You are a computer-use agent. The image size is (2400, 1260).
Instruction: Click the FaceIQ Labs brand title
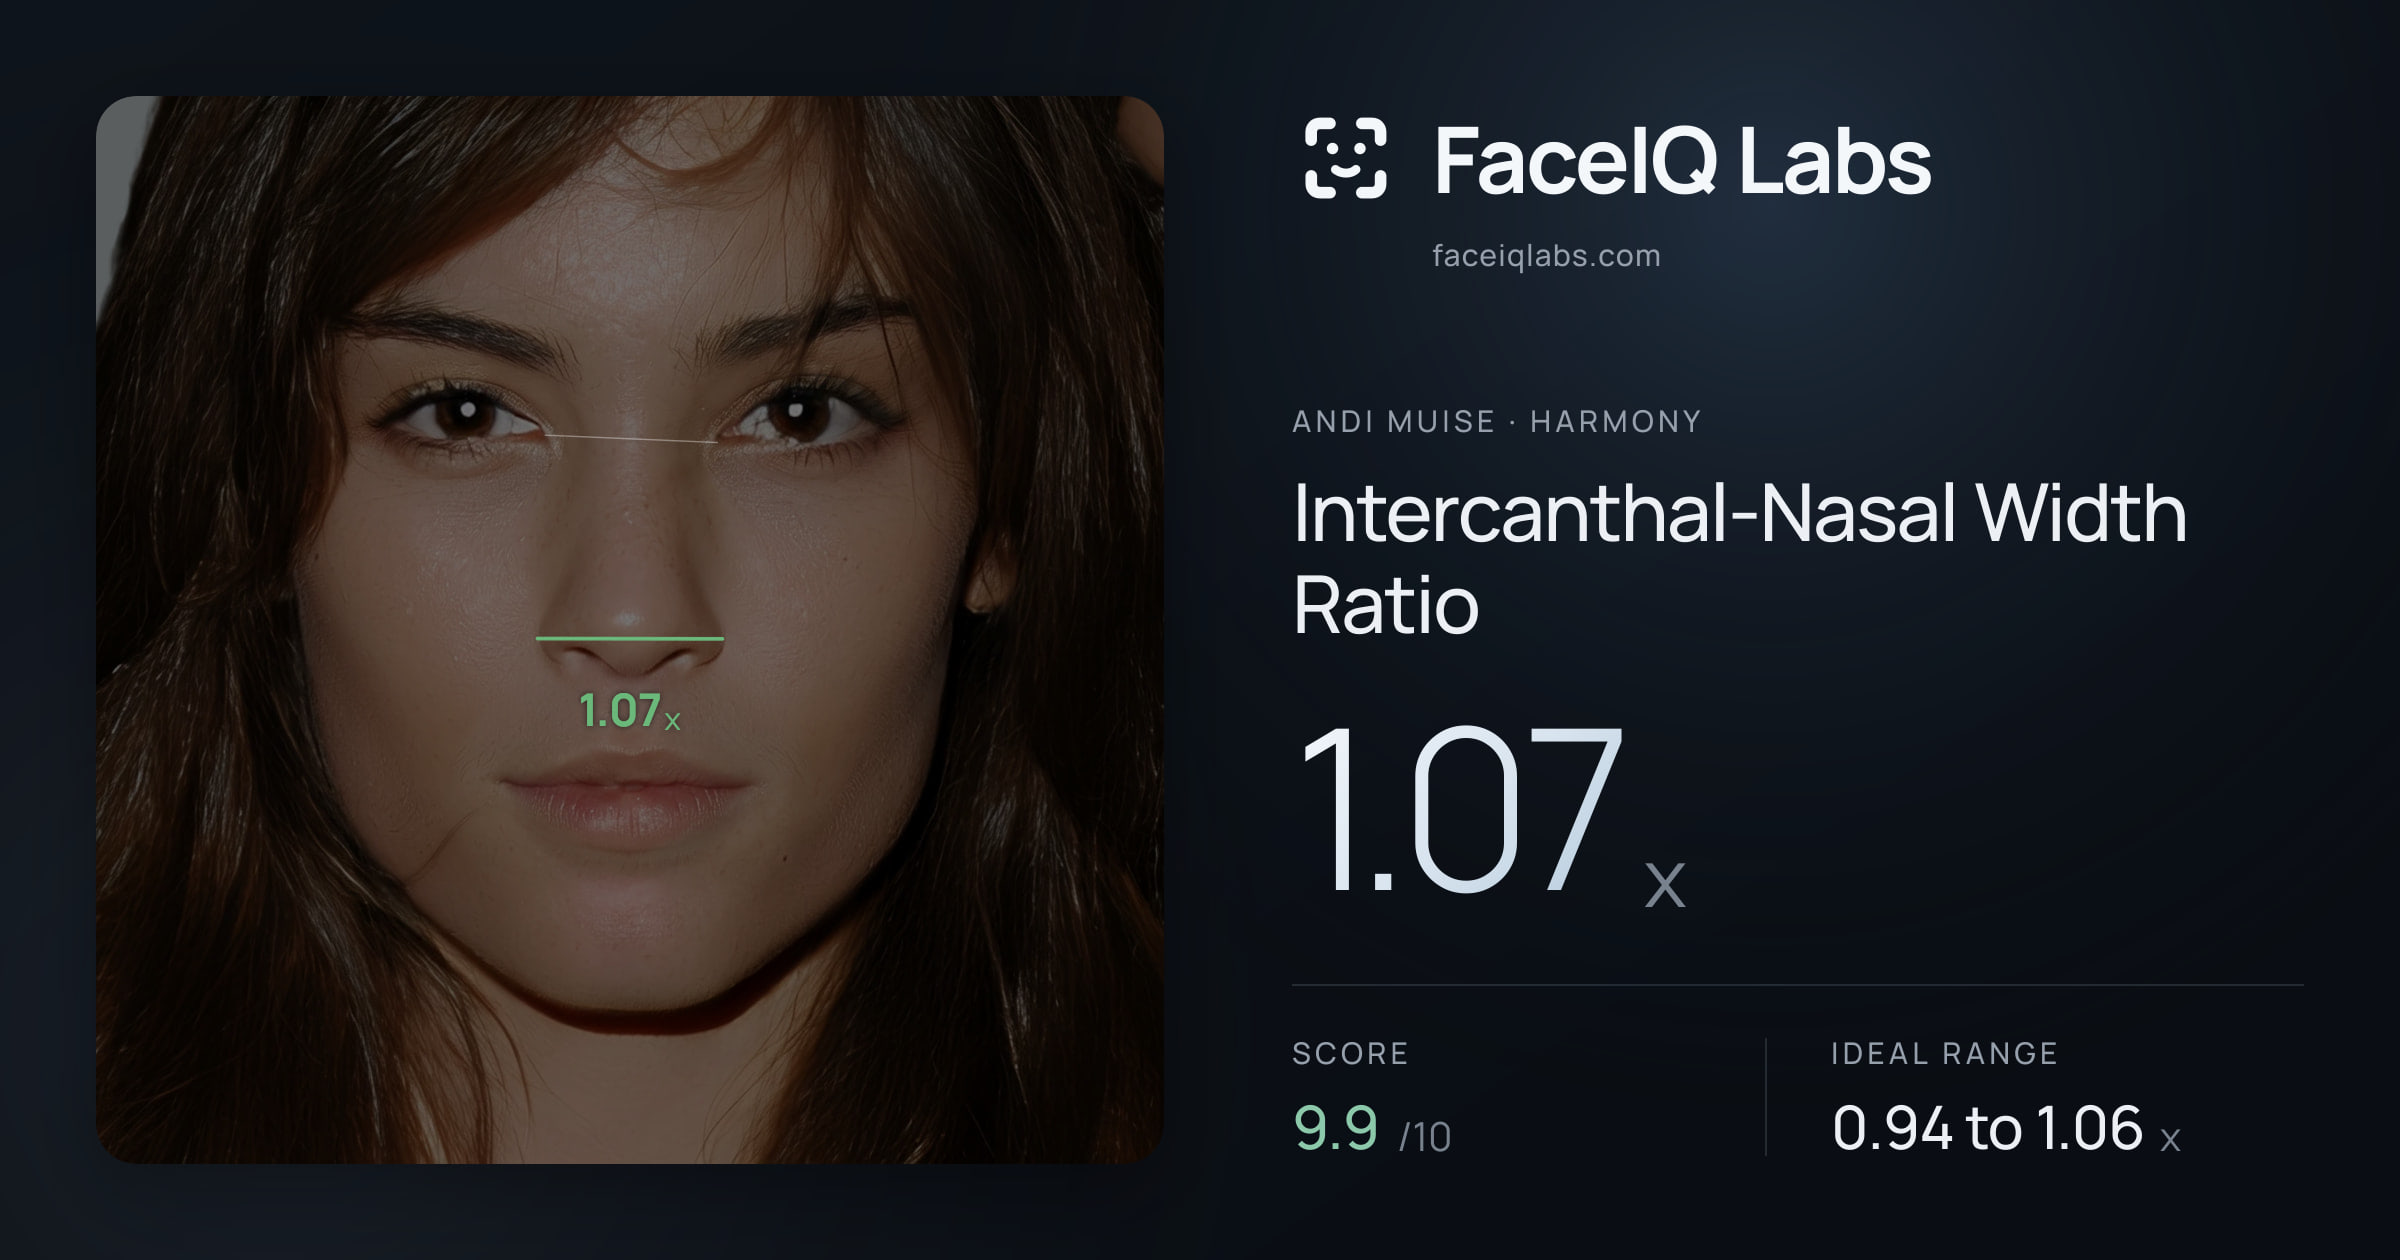pos(1682,161)
